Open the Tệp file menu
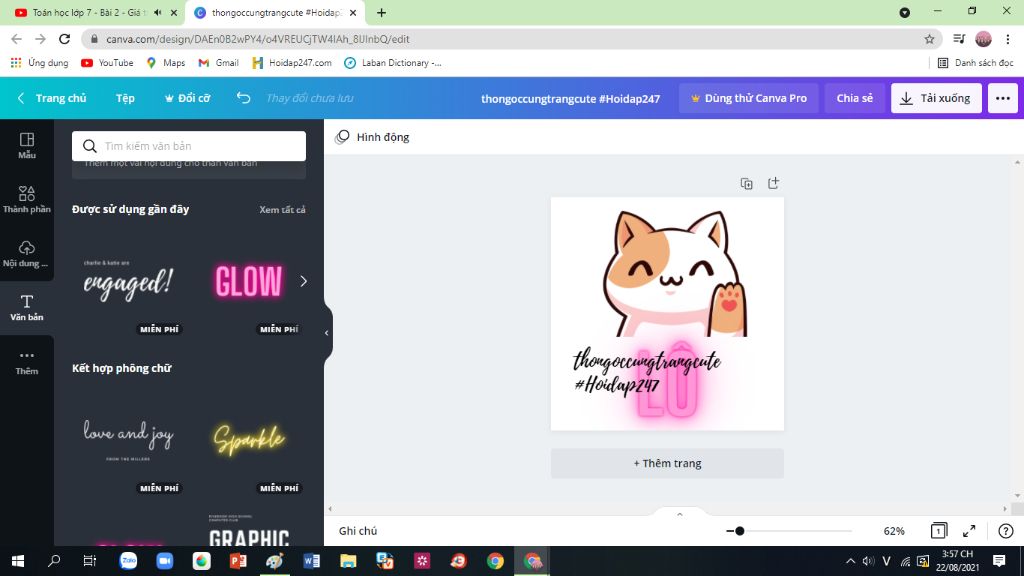Viewport: 1024px width, 576px height. [x=125, y=98]
